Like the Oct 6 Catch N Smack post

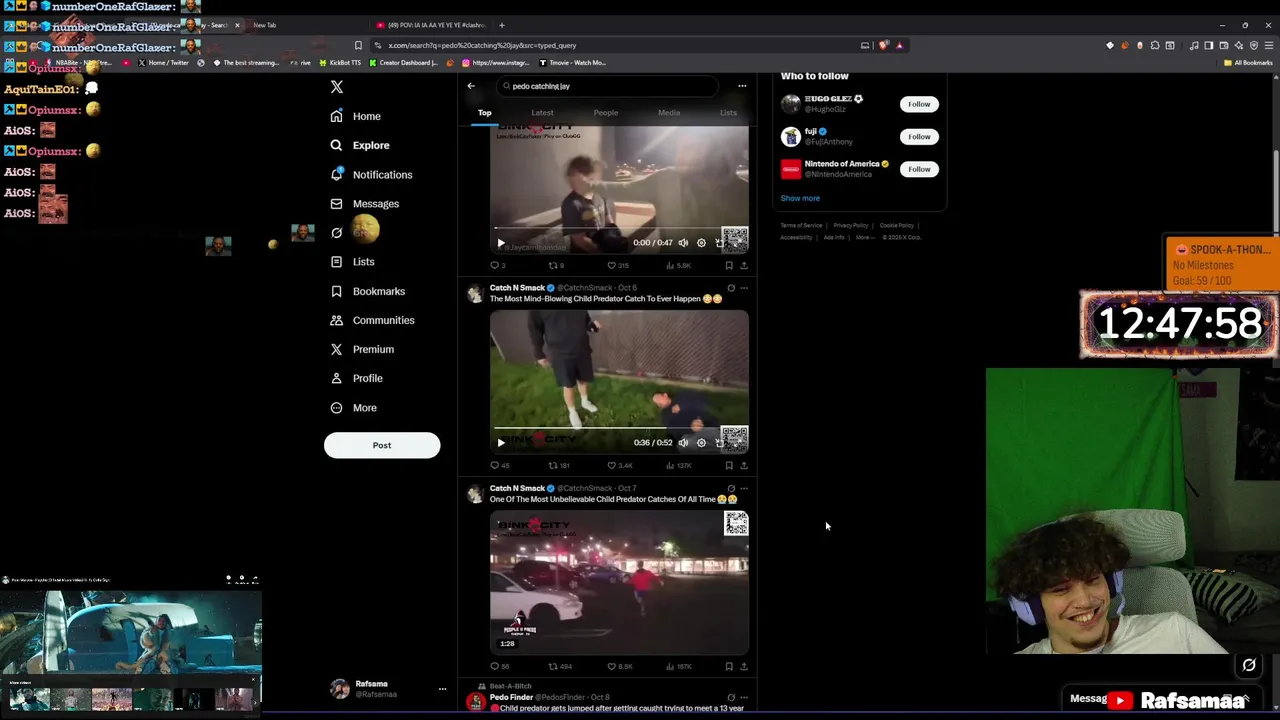620,465
